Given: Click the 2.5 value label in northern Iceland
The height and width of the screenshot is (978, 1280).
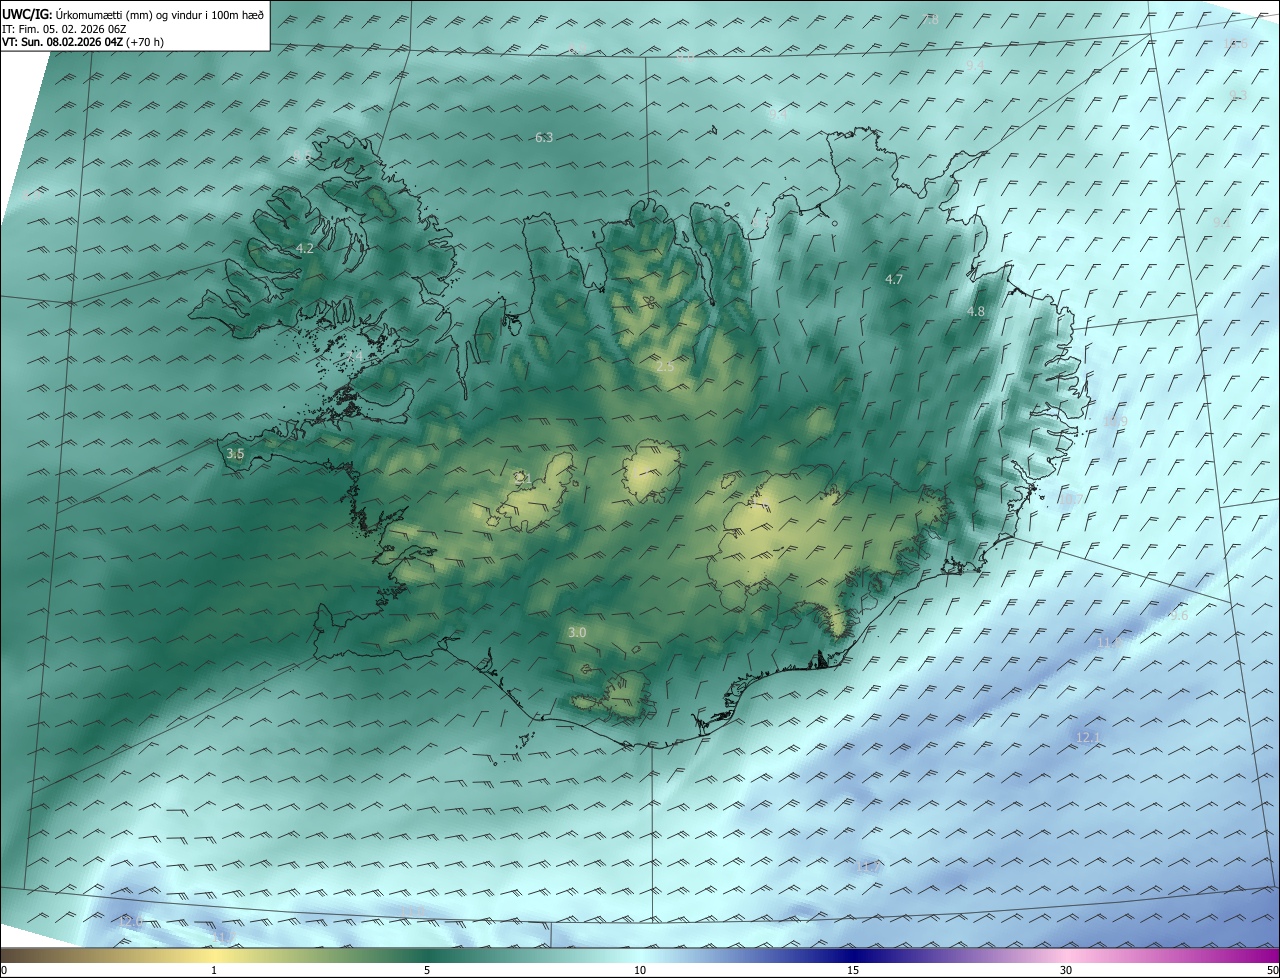Looking at the screenshot, I should [x=665, y=366].
